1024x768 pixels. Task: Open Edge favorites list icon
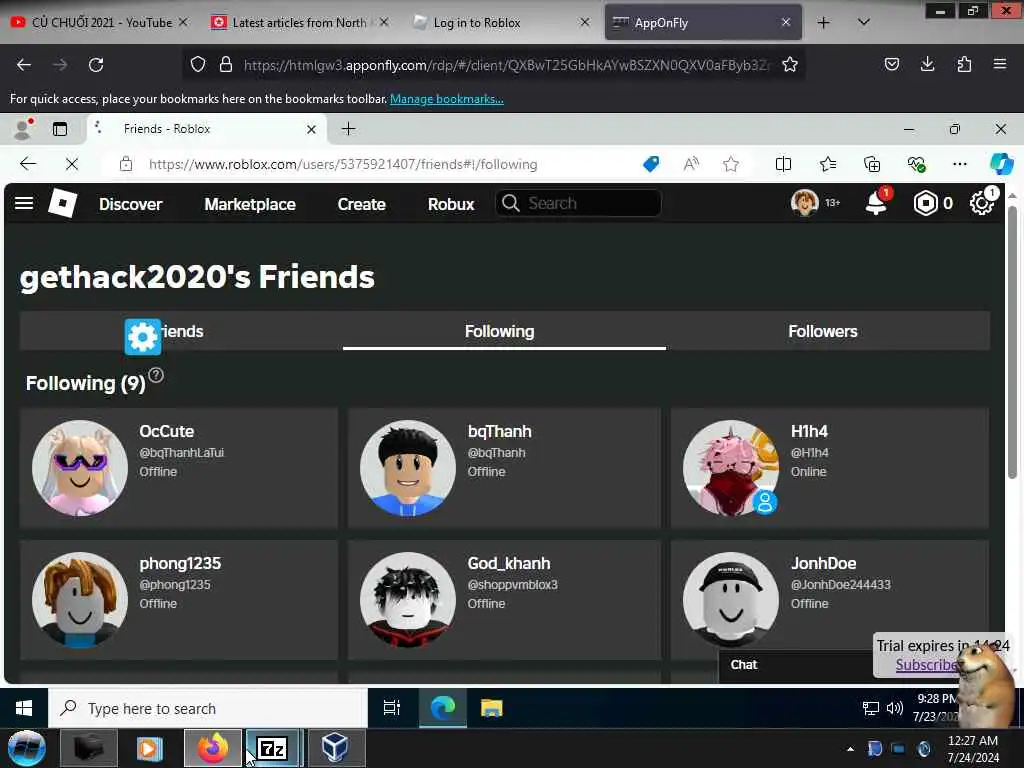click(x=828, y=164)
